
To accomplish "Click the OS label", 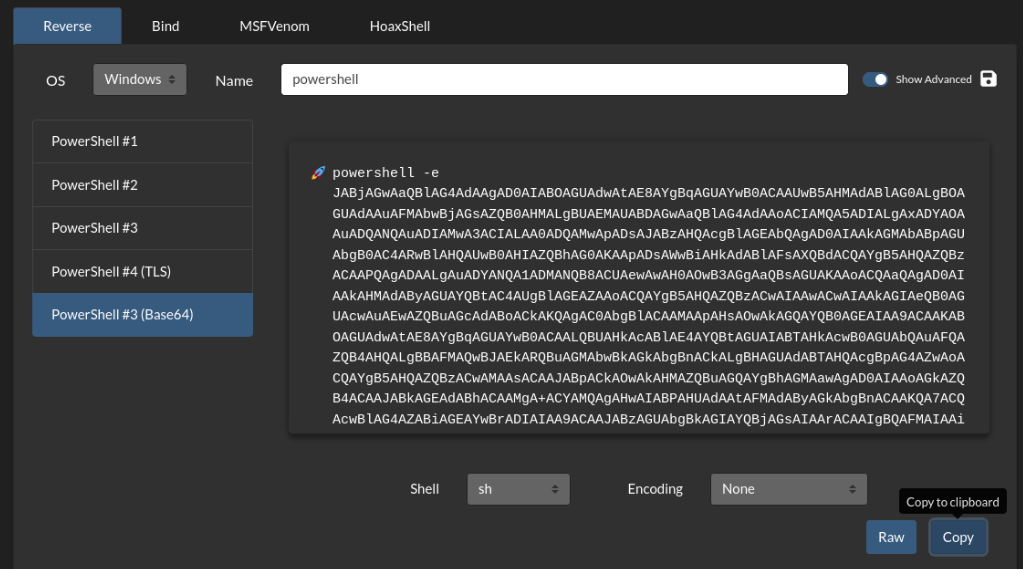I will tap(55, 81).
